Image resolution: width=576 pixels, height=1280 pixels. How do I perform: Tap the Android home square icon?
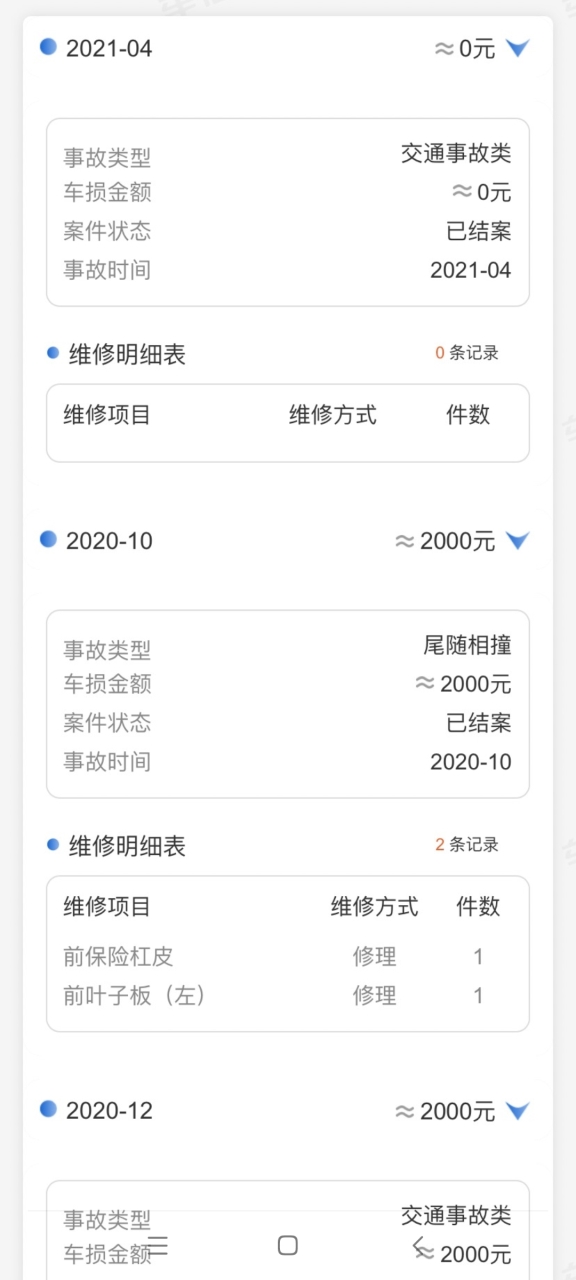[288, 1245]
